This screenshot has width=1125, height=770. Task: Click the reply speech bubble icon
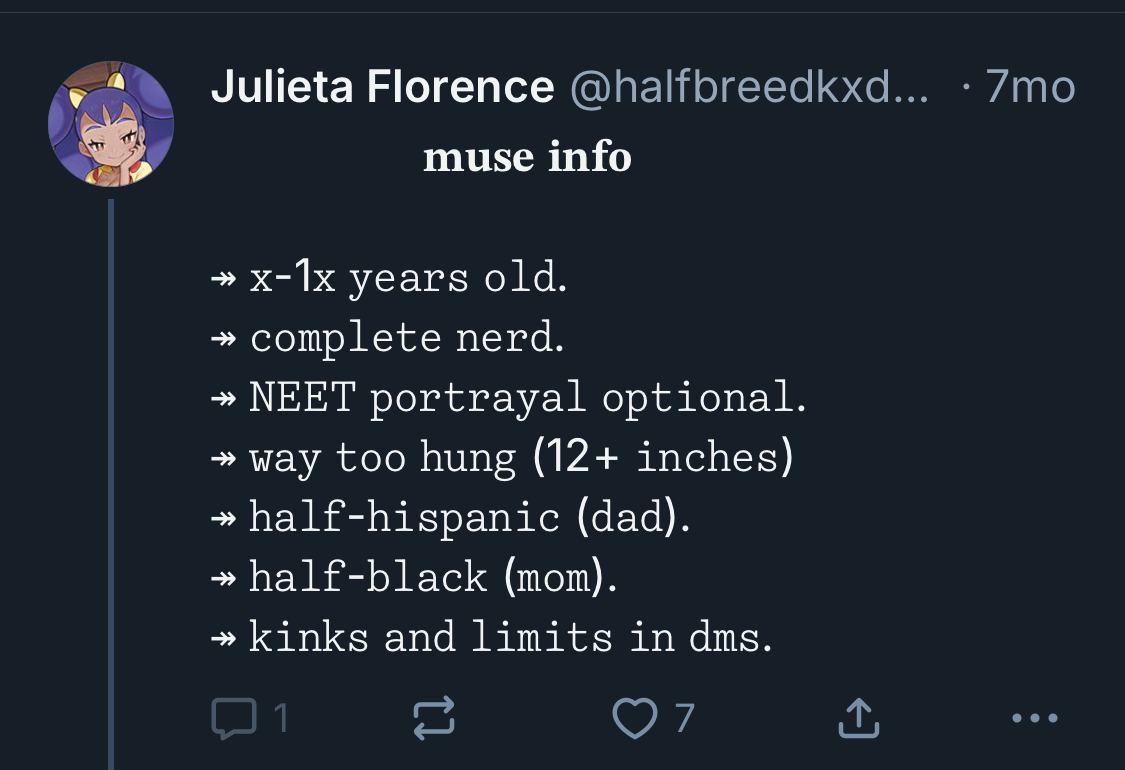235,718
